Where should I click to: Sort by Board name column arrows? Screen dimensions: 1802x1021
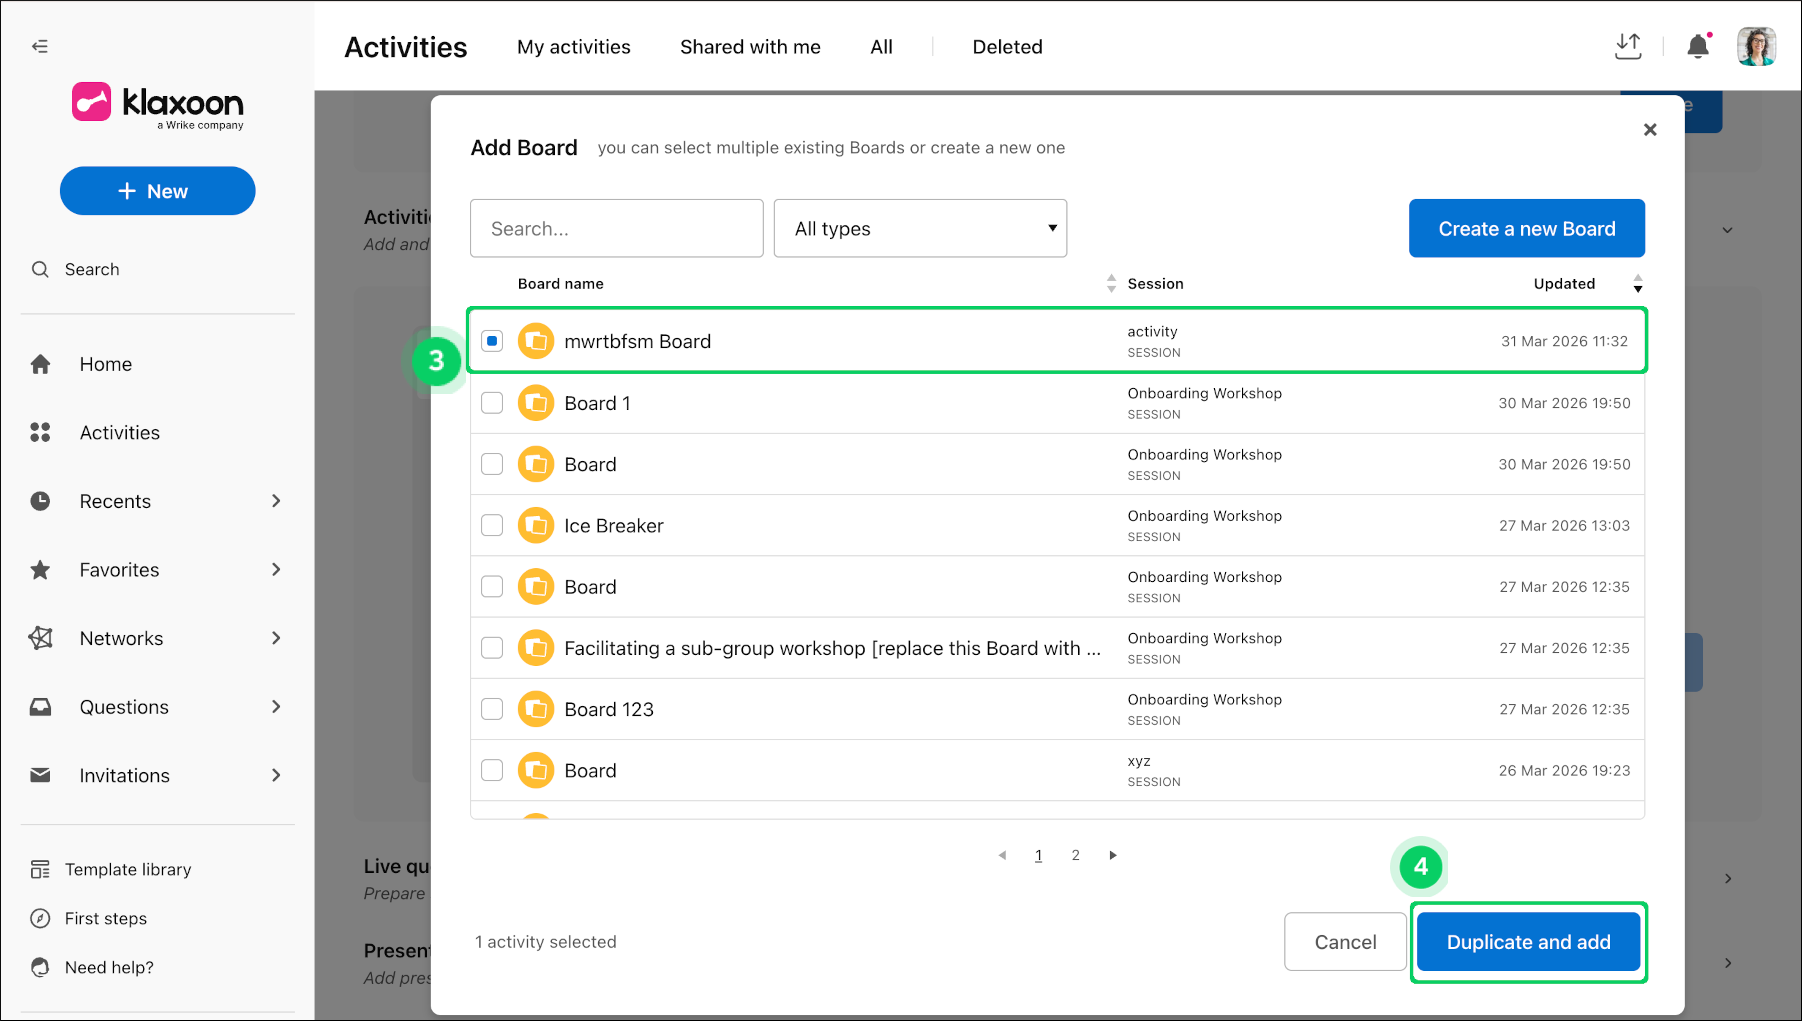point(1111,284)
